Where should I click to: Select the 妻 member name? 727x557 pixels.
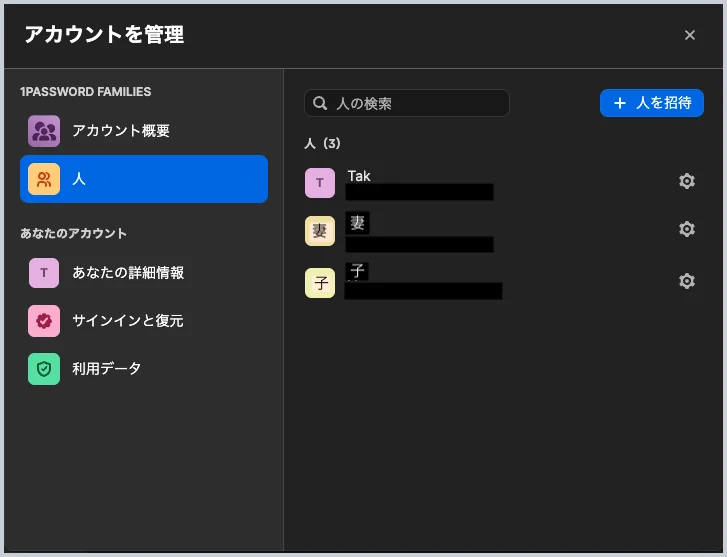pos(357,223)
